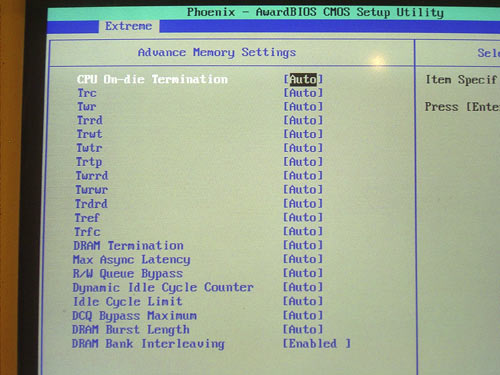This screenshot has width=500, height=375.
Task: Select the Twrrd setting label
Action: pos(92,176)
